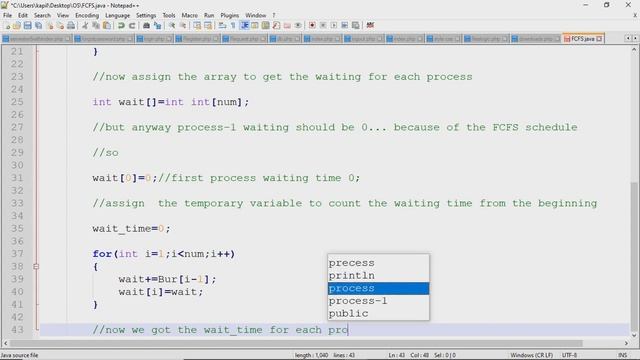Screen dimensions: 640x360
Task: Click 'Windows (CR LF)' in status bar
Action: click(531, 355)
